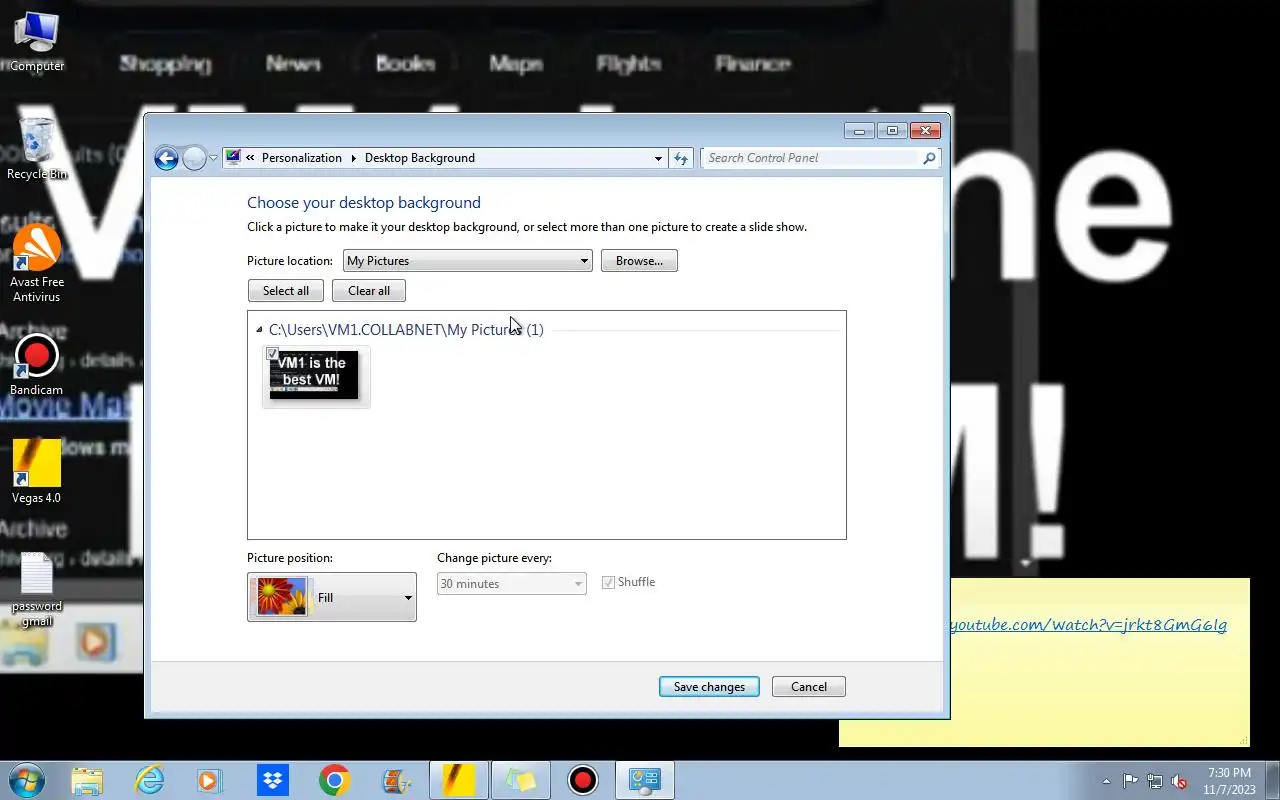Open the taskbar clock showing 7:30 PM
Screen dimensions: 1280x800
point(1229,781)
